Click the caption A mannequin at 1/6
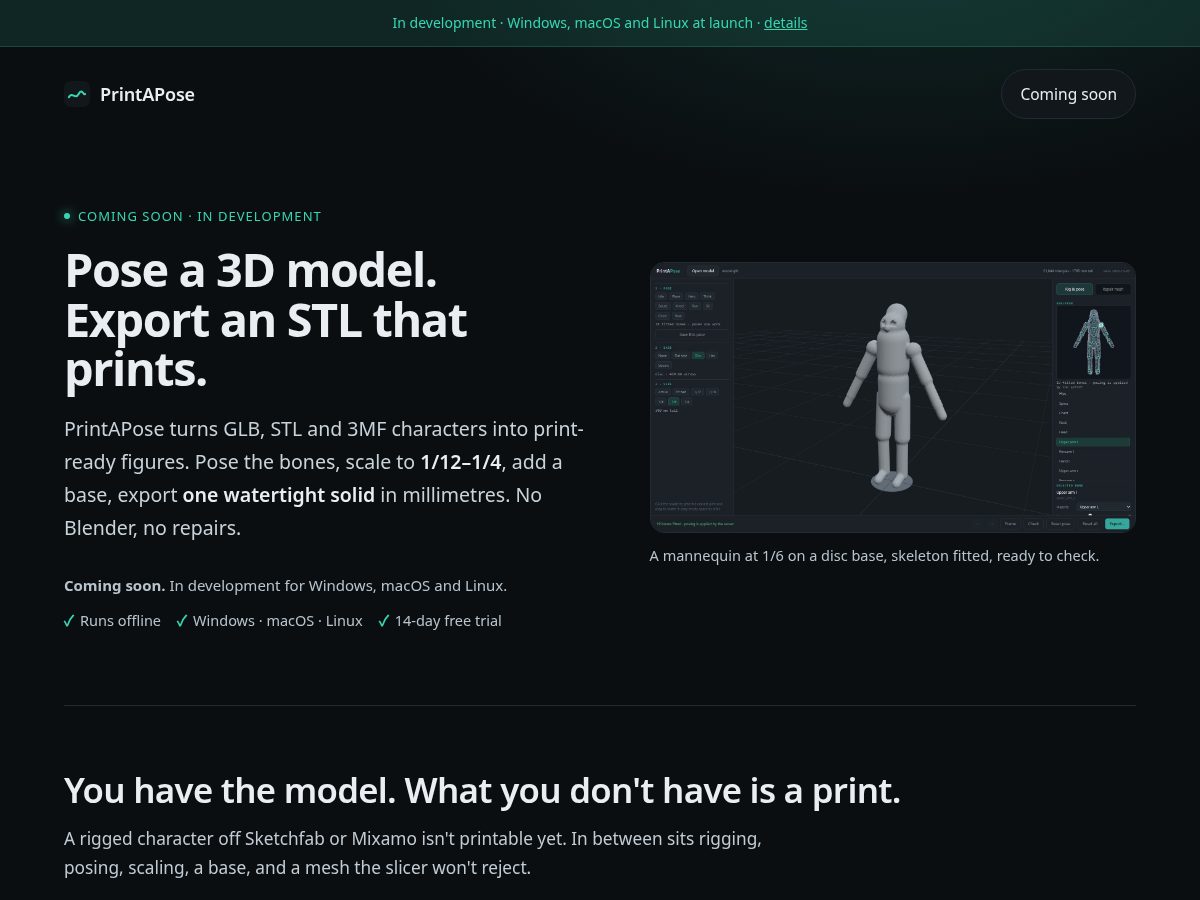Image resolution: width=1200 pixels, height=900 pixels. tap(874, 556)
